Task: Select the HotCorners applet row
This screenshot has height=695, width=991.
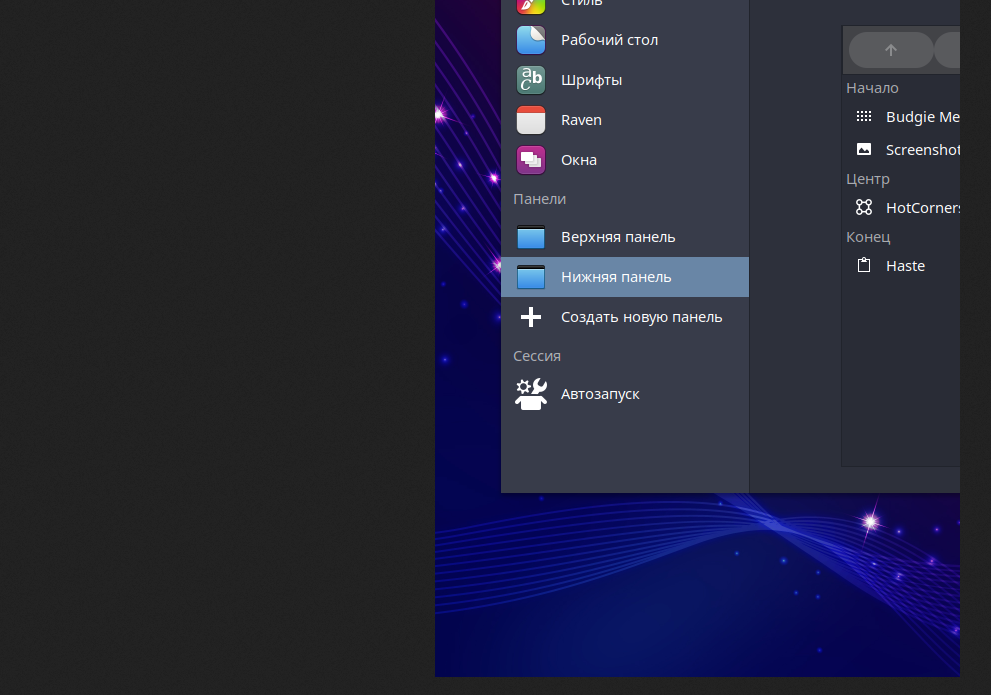Action: (901, 208)
